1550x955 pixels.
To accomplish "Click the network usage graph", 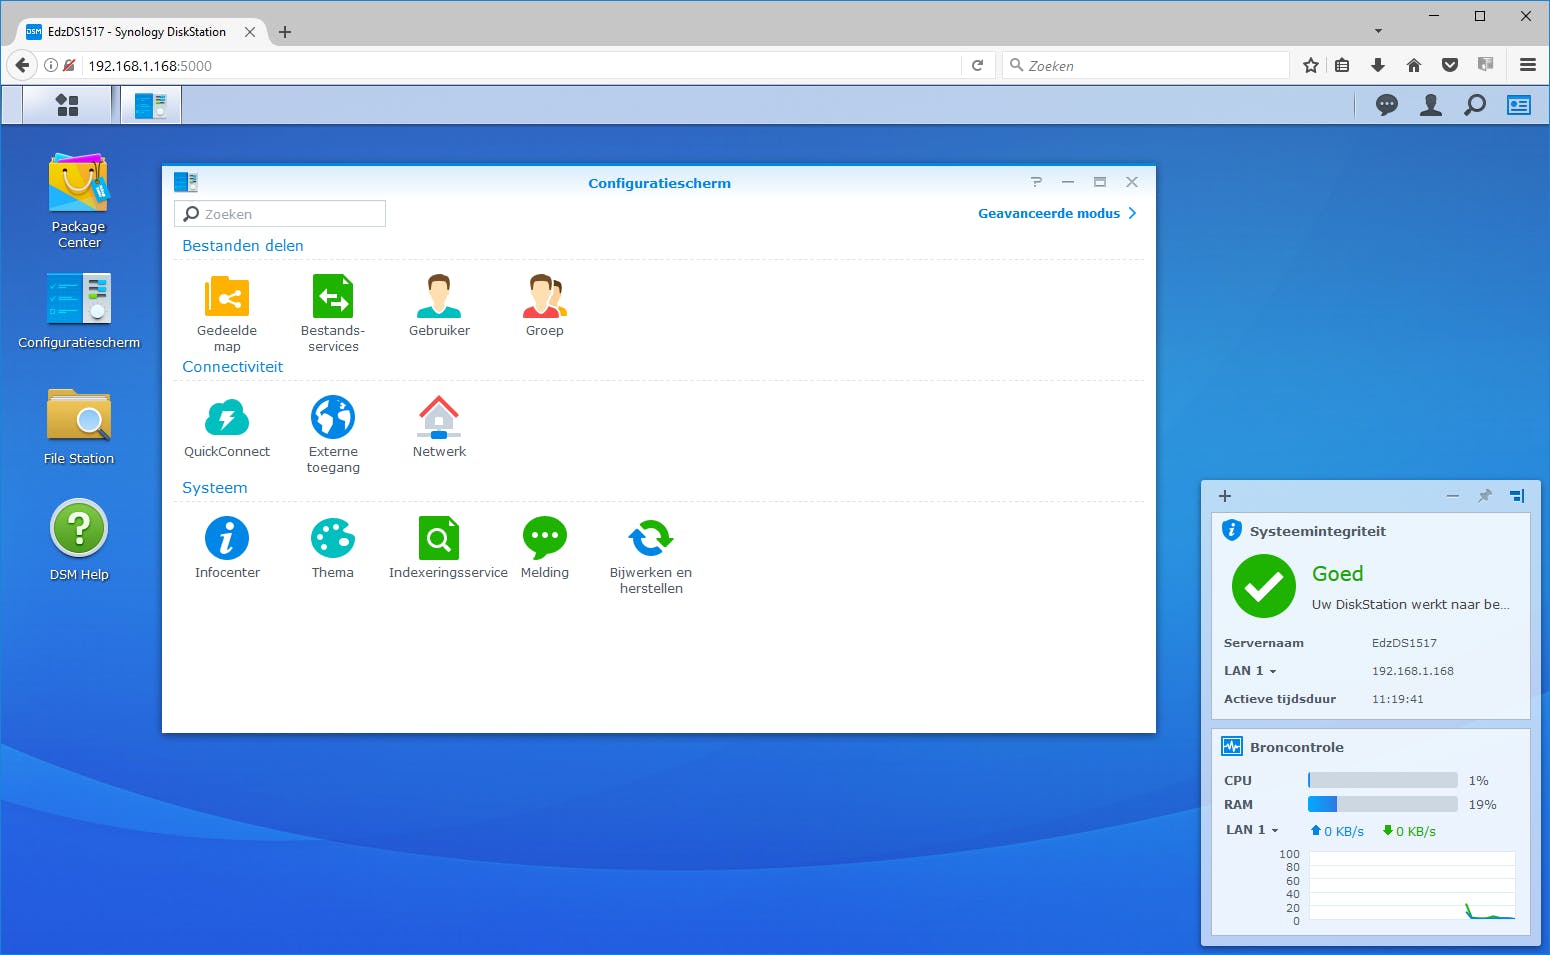I will (1412, 886).
